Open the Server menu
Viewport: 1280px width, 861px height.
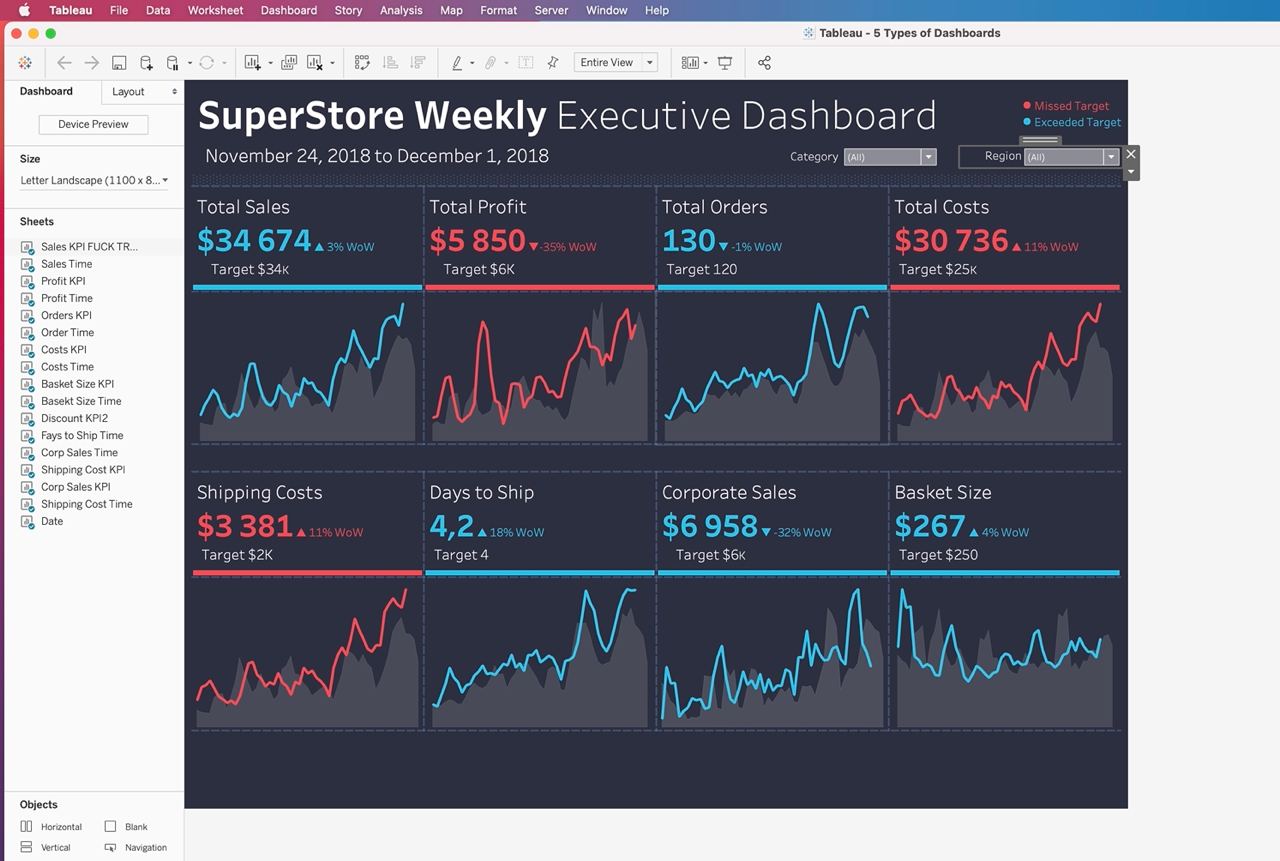point(551,10)
